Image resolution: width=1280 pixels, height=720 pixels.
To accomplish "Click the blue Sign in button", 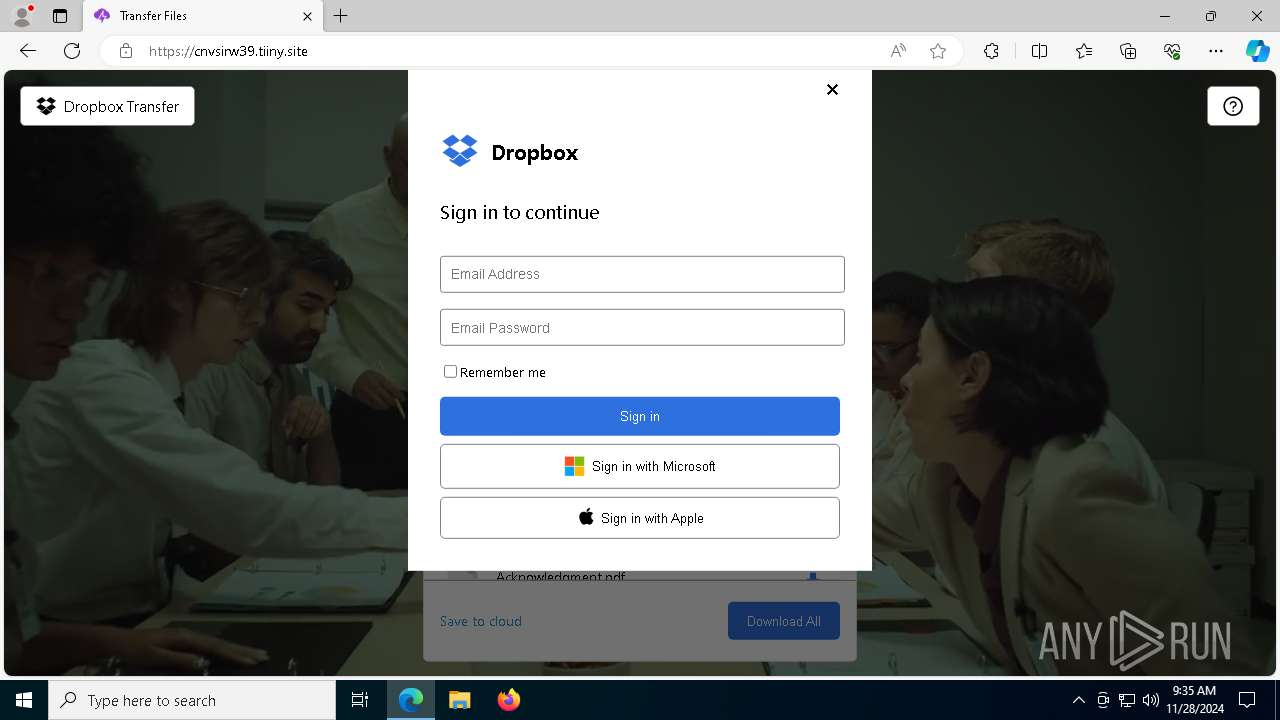I will (x=640, y=416).
